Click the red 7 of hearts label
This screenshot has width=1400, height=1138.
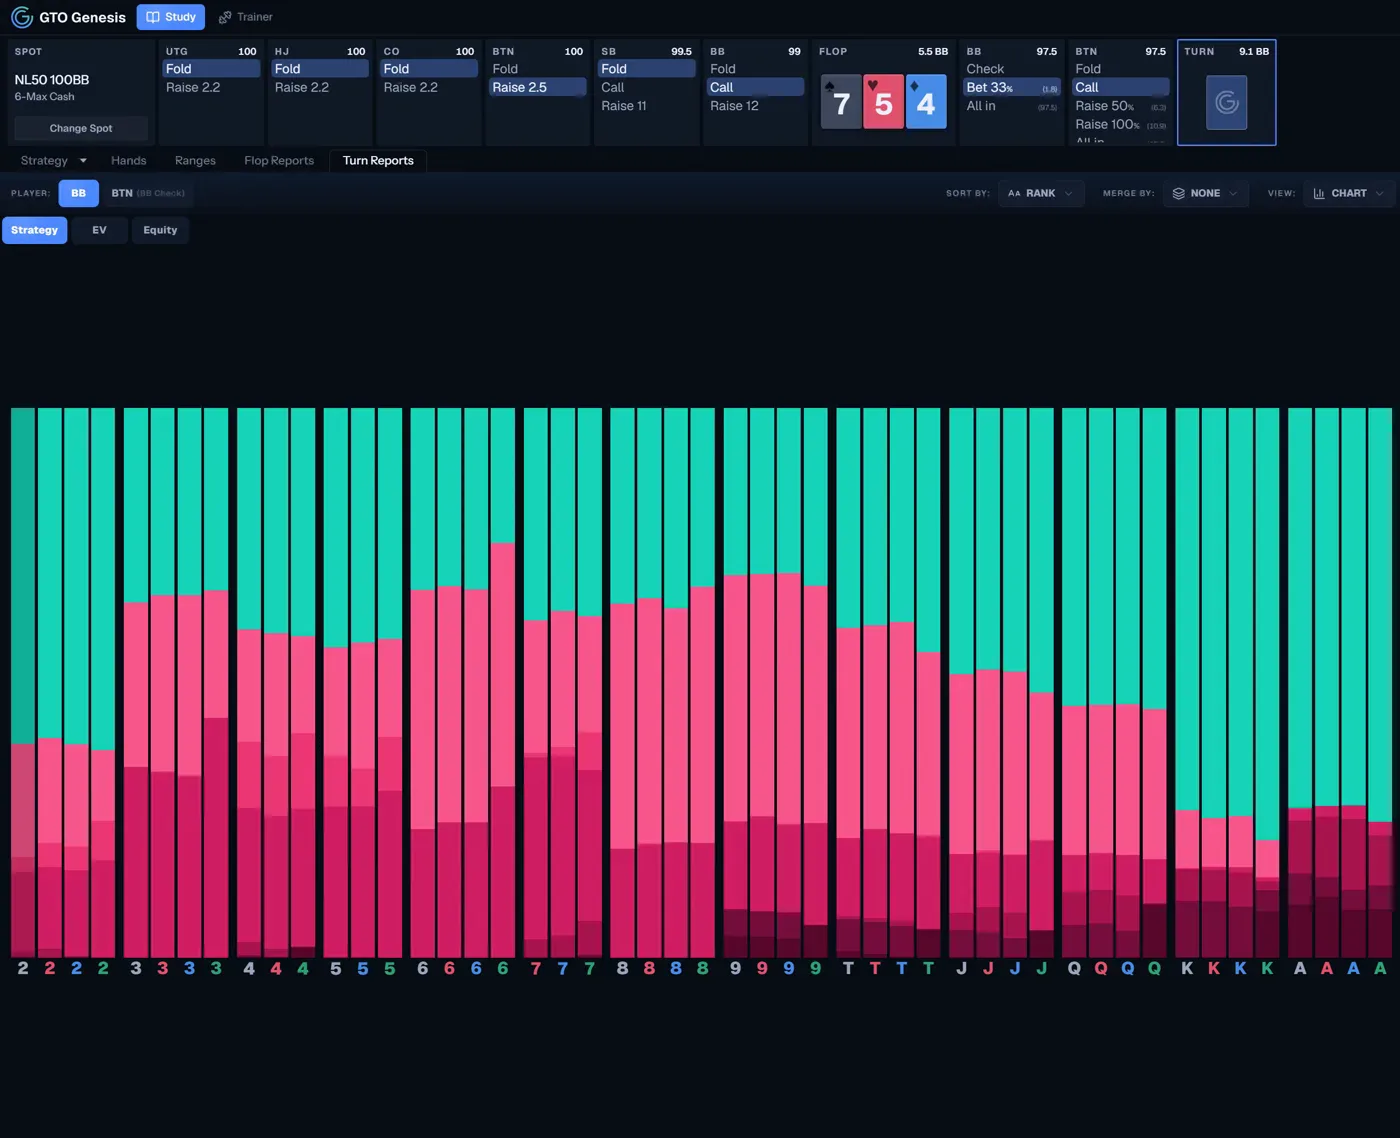(x=536, y=968)
